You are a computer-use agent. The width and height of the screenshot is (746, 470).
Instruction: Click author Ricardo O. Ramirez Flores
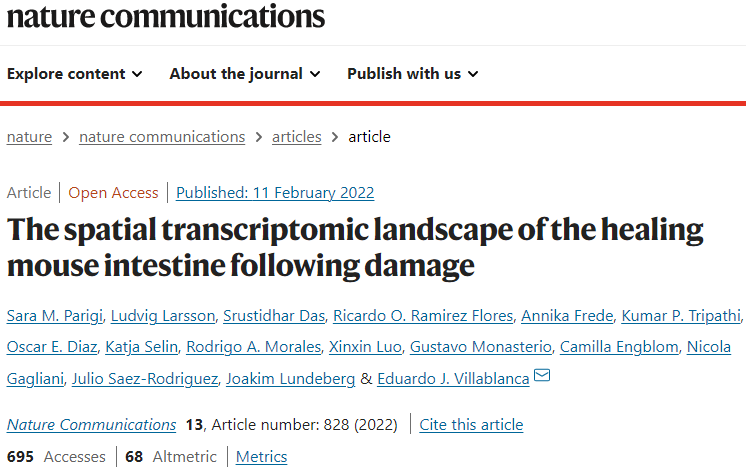423,316
